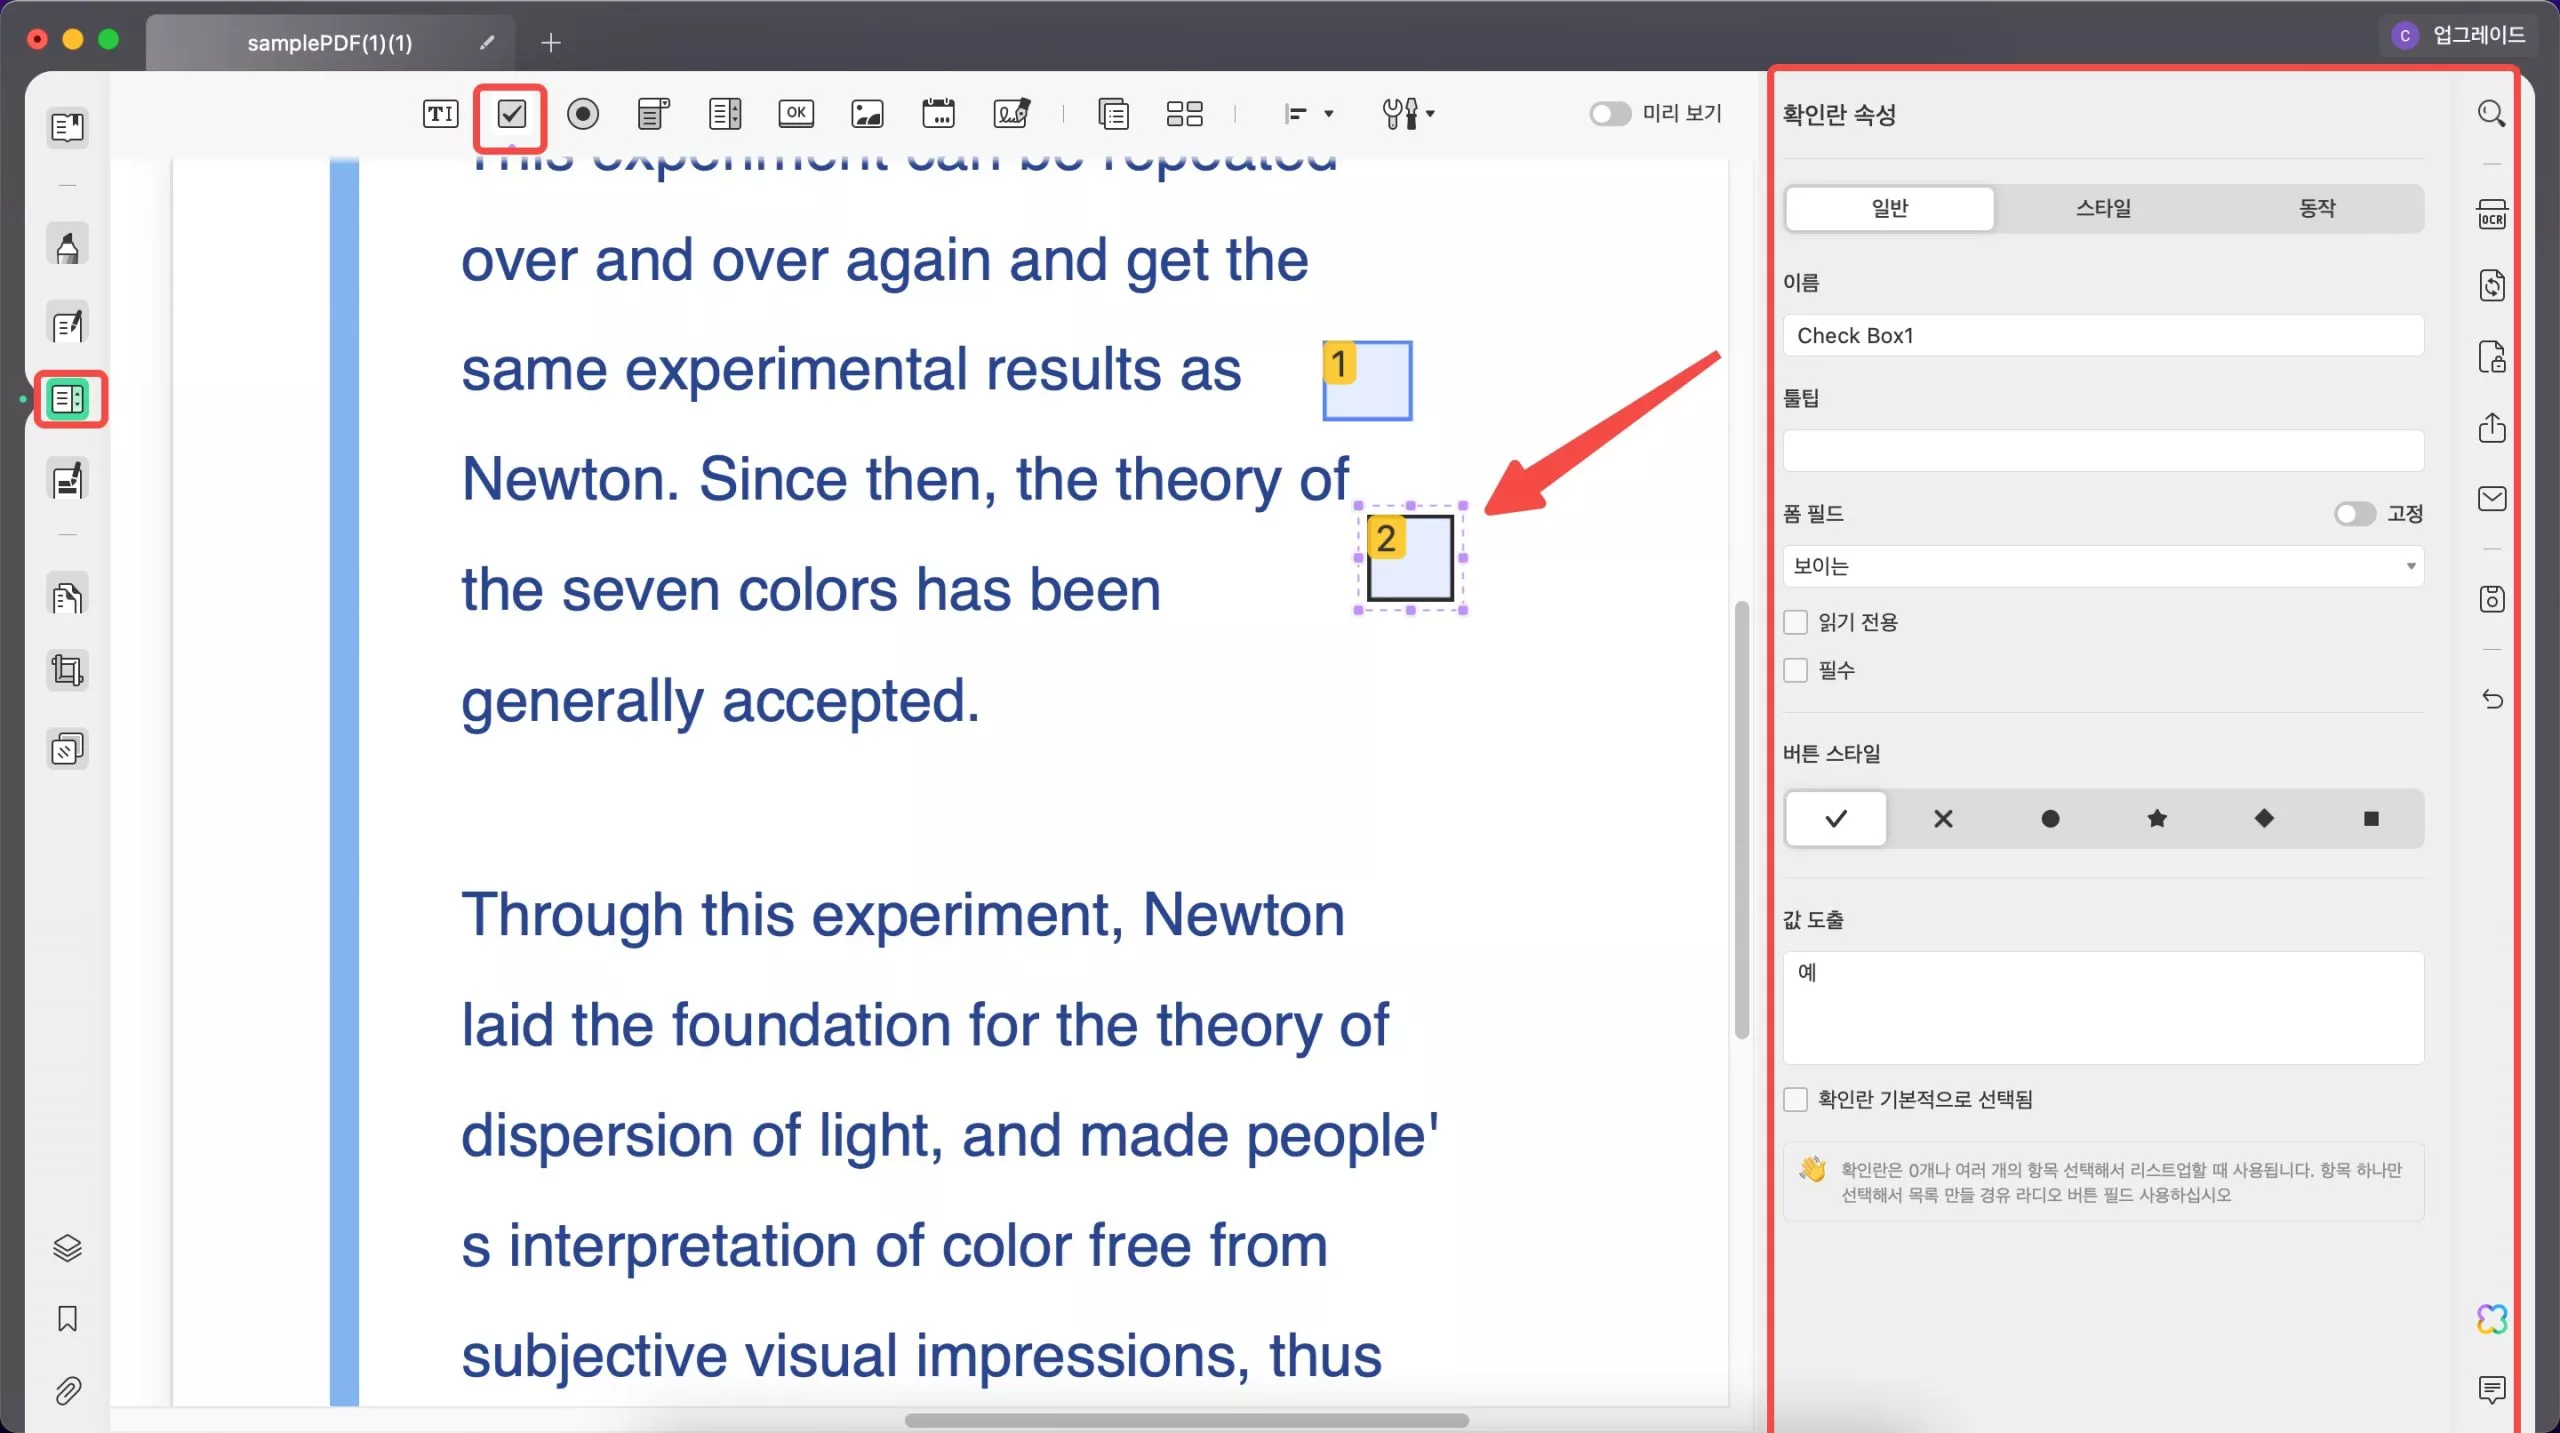Select the List Box tool
The image size is (2560, 1433).
point(725,114)
